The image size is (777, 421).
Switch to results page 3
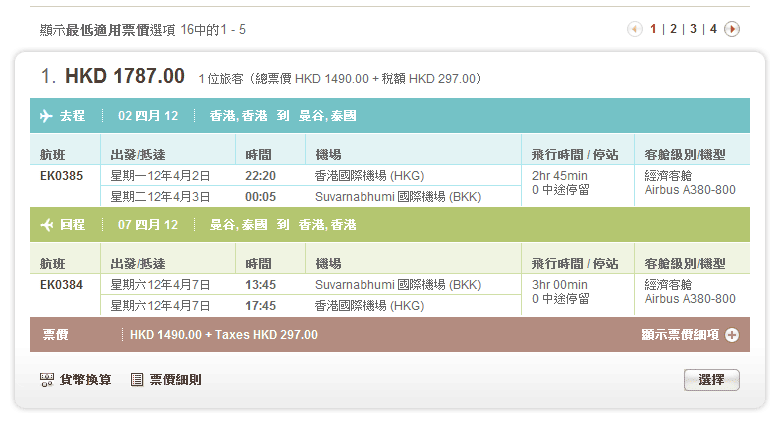(x=693, y=29)
